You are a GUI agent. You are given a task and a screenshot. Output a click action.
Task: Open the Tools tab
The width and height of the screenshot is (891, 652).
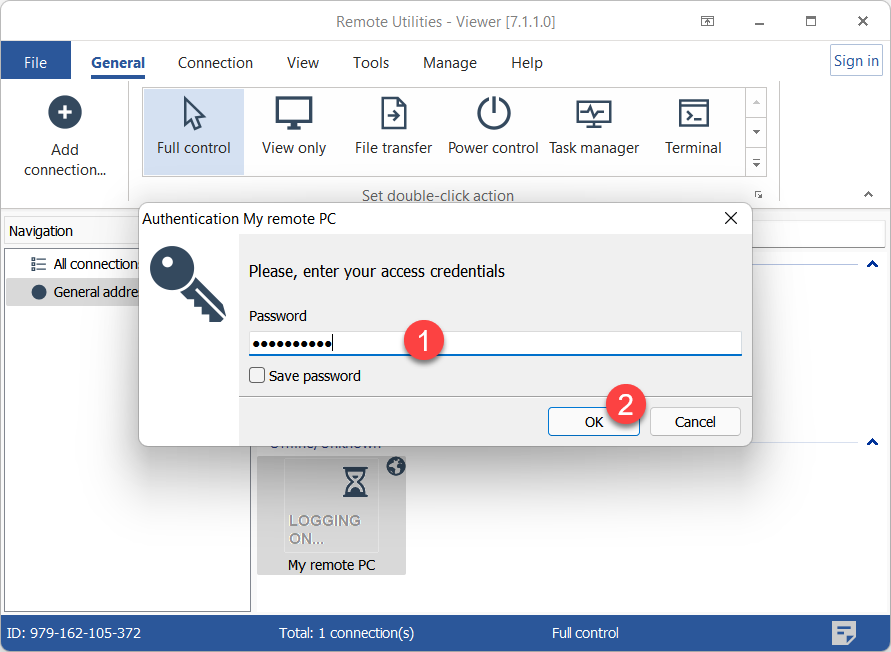coord(370,62)
